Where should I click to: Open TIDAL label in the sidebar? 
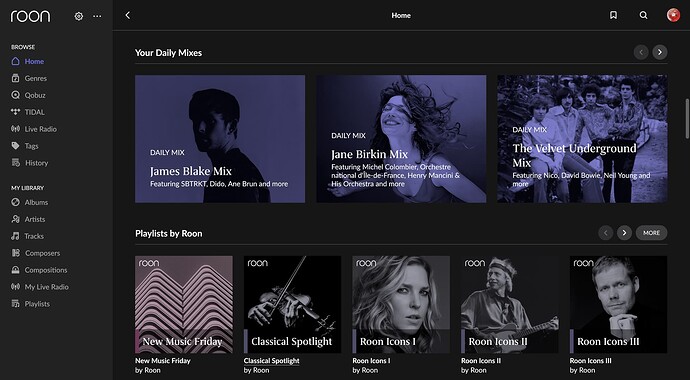(x=35, y=112)
